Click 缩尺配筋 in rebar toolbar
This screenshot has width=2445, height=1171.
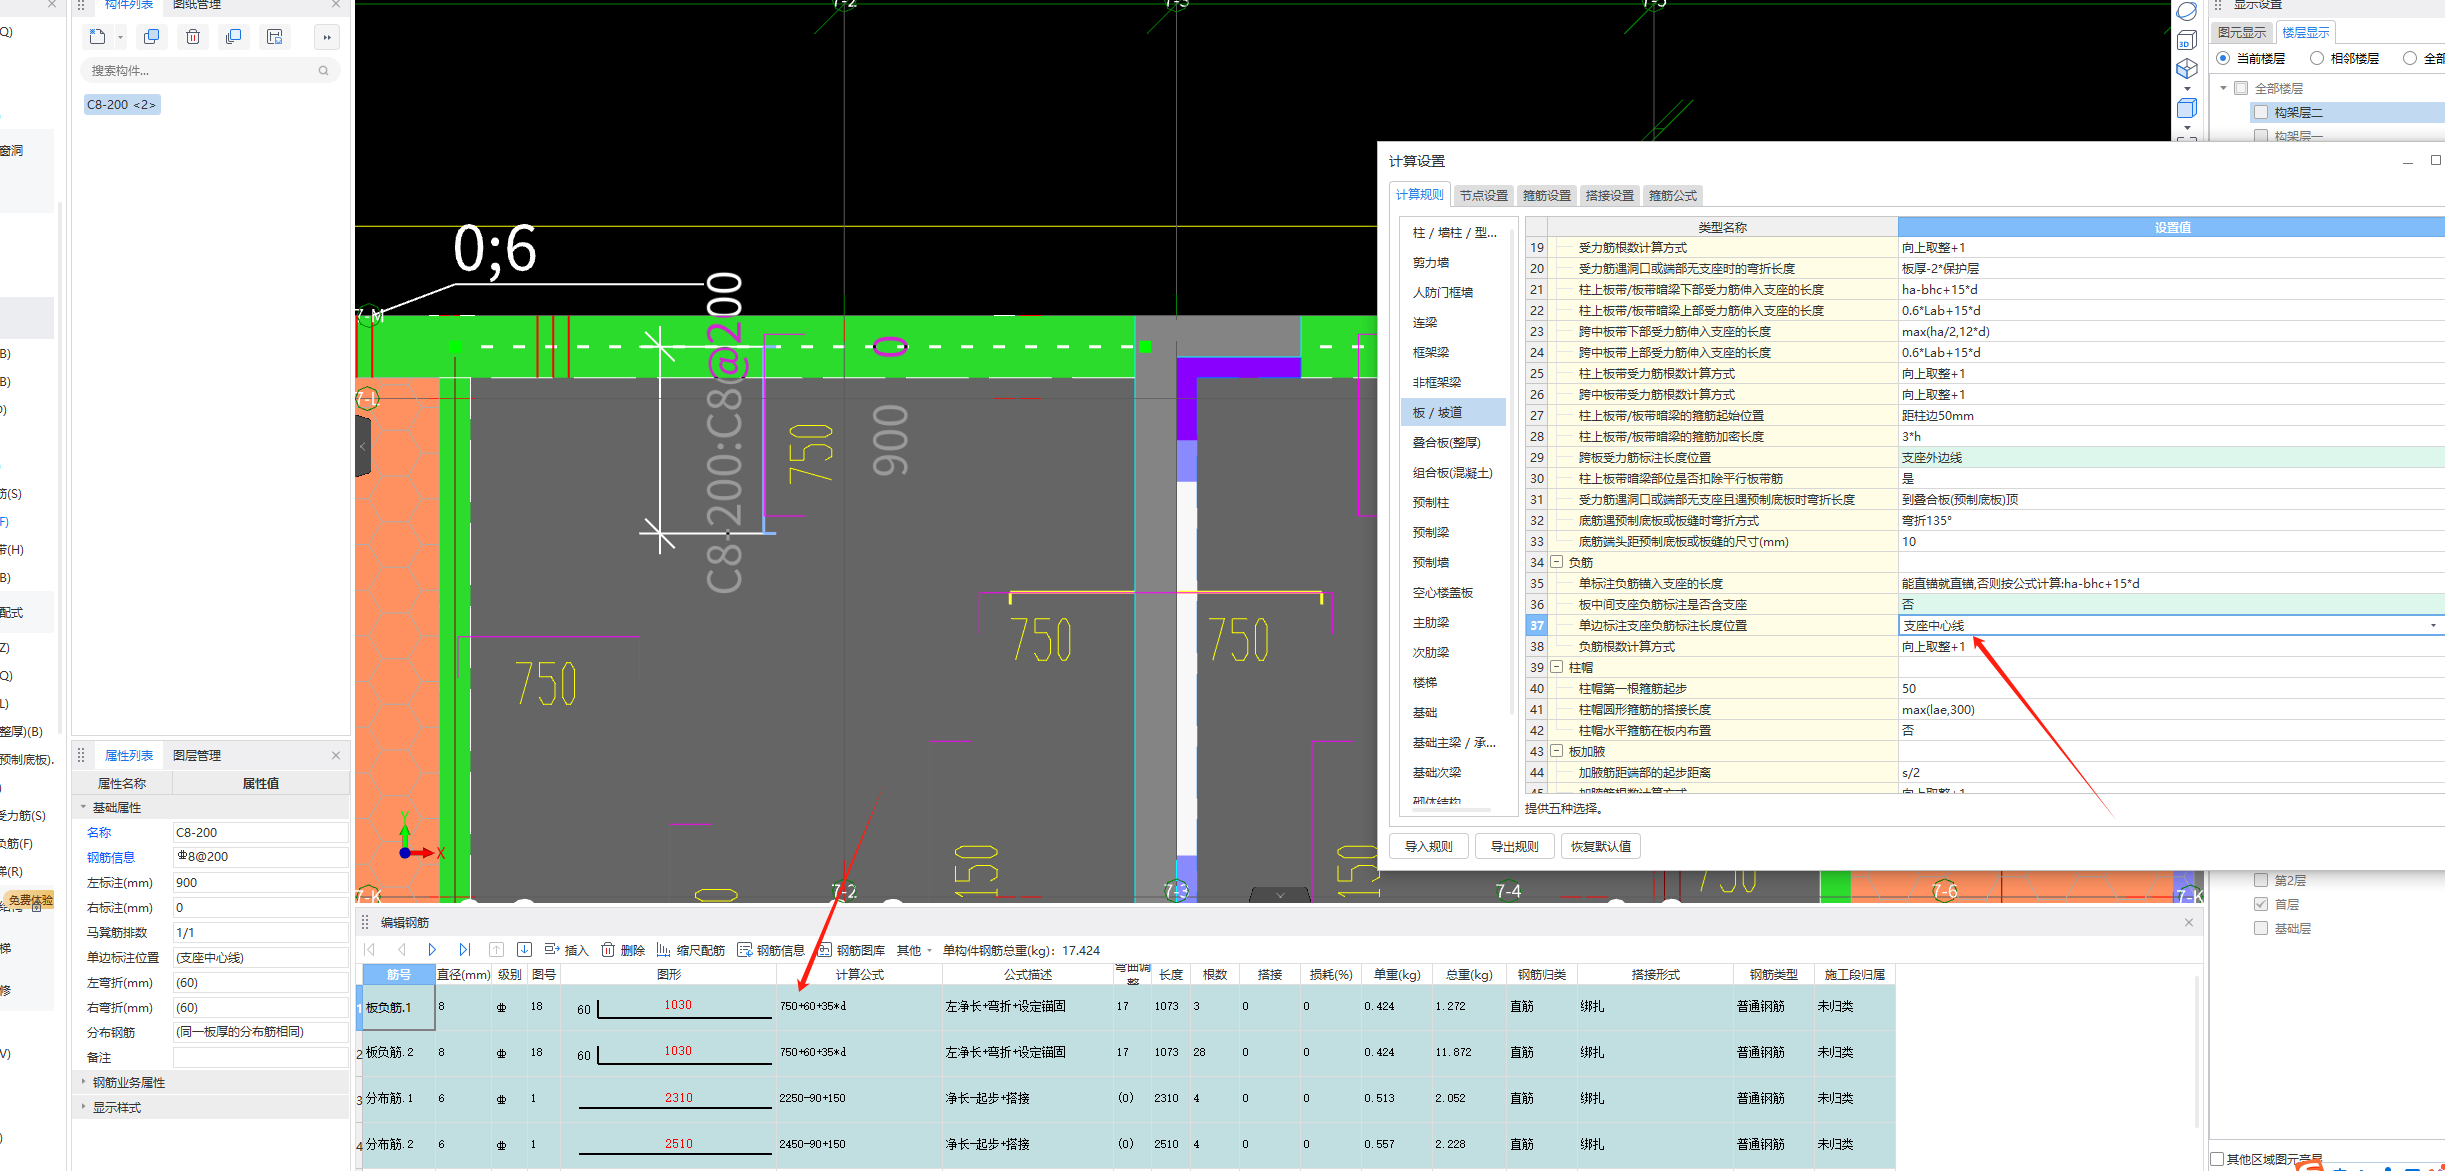coord(691,950)
